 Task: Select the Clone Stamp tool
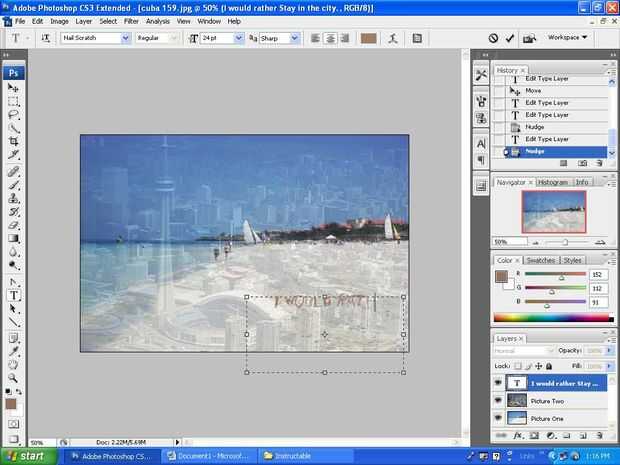pos(13,198)
